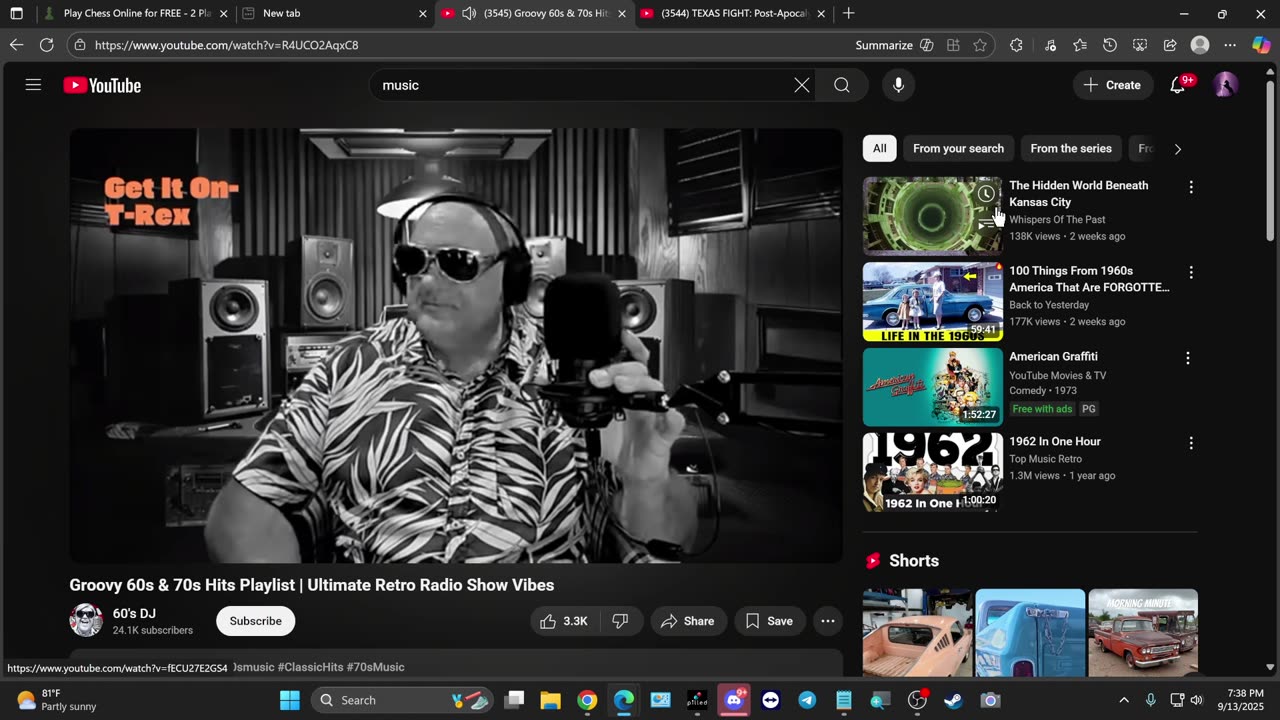Subscribe to 60's DJ channel

click(x=255, y=621)
